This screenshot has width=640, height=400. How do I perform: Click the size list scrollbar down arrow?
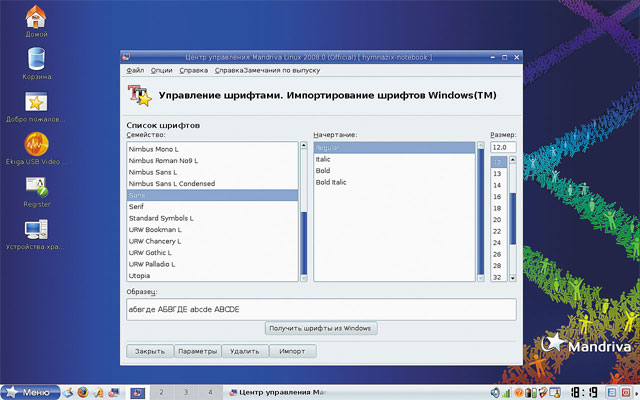click(513, 278)
